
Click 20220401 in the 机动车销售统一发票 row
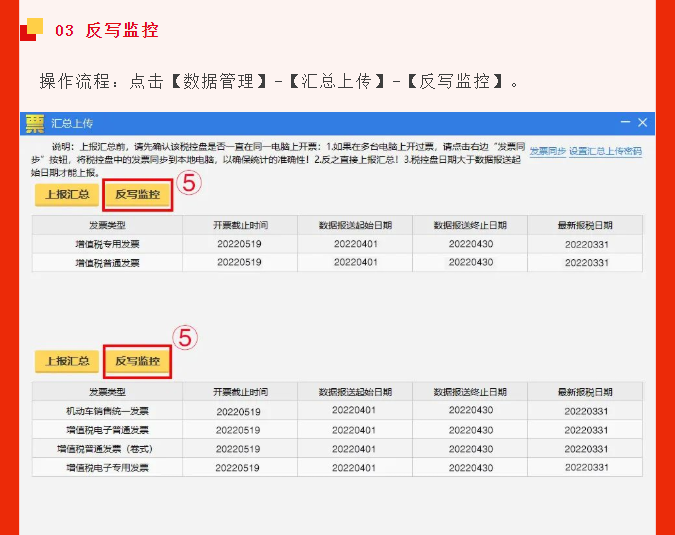tap(354, 410)
